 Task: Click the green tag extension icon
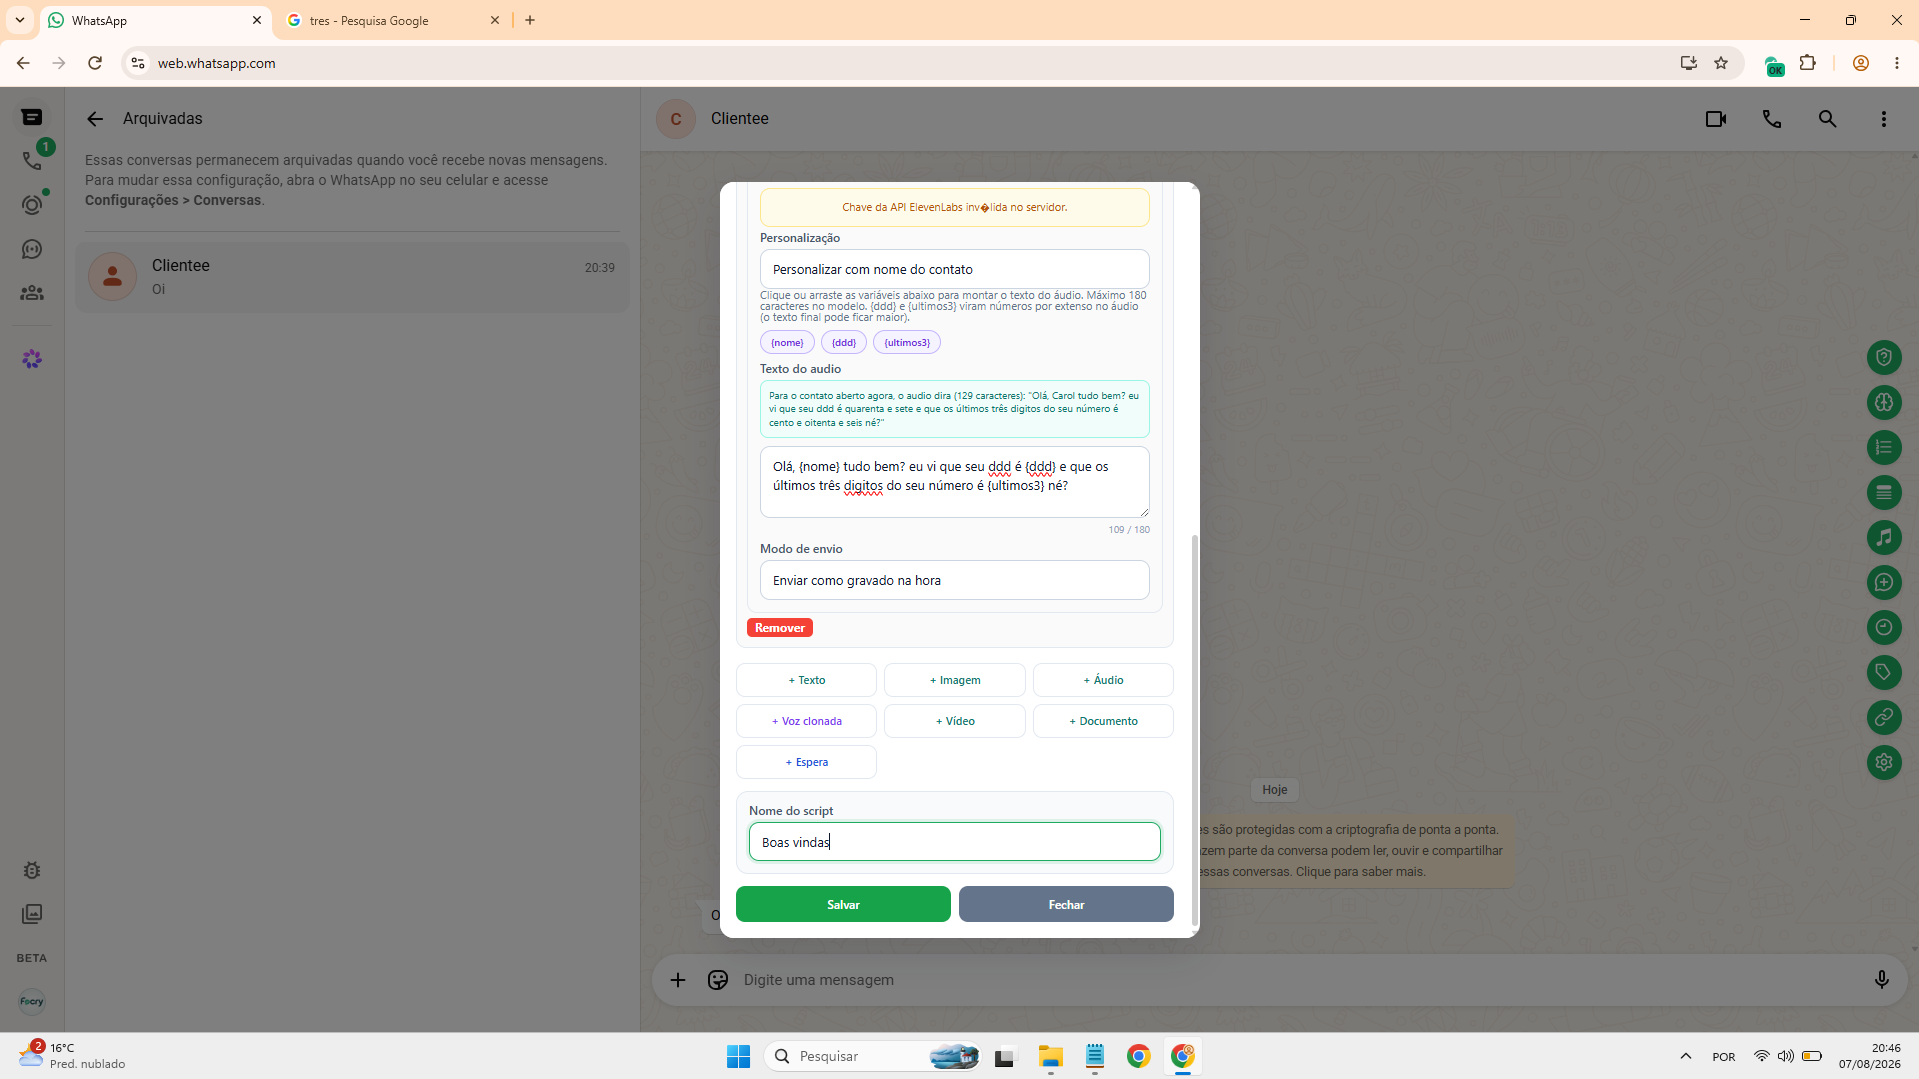click(x=1884, y=672)
